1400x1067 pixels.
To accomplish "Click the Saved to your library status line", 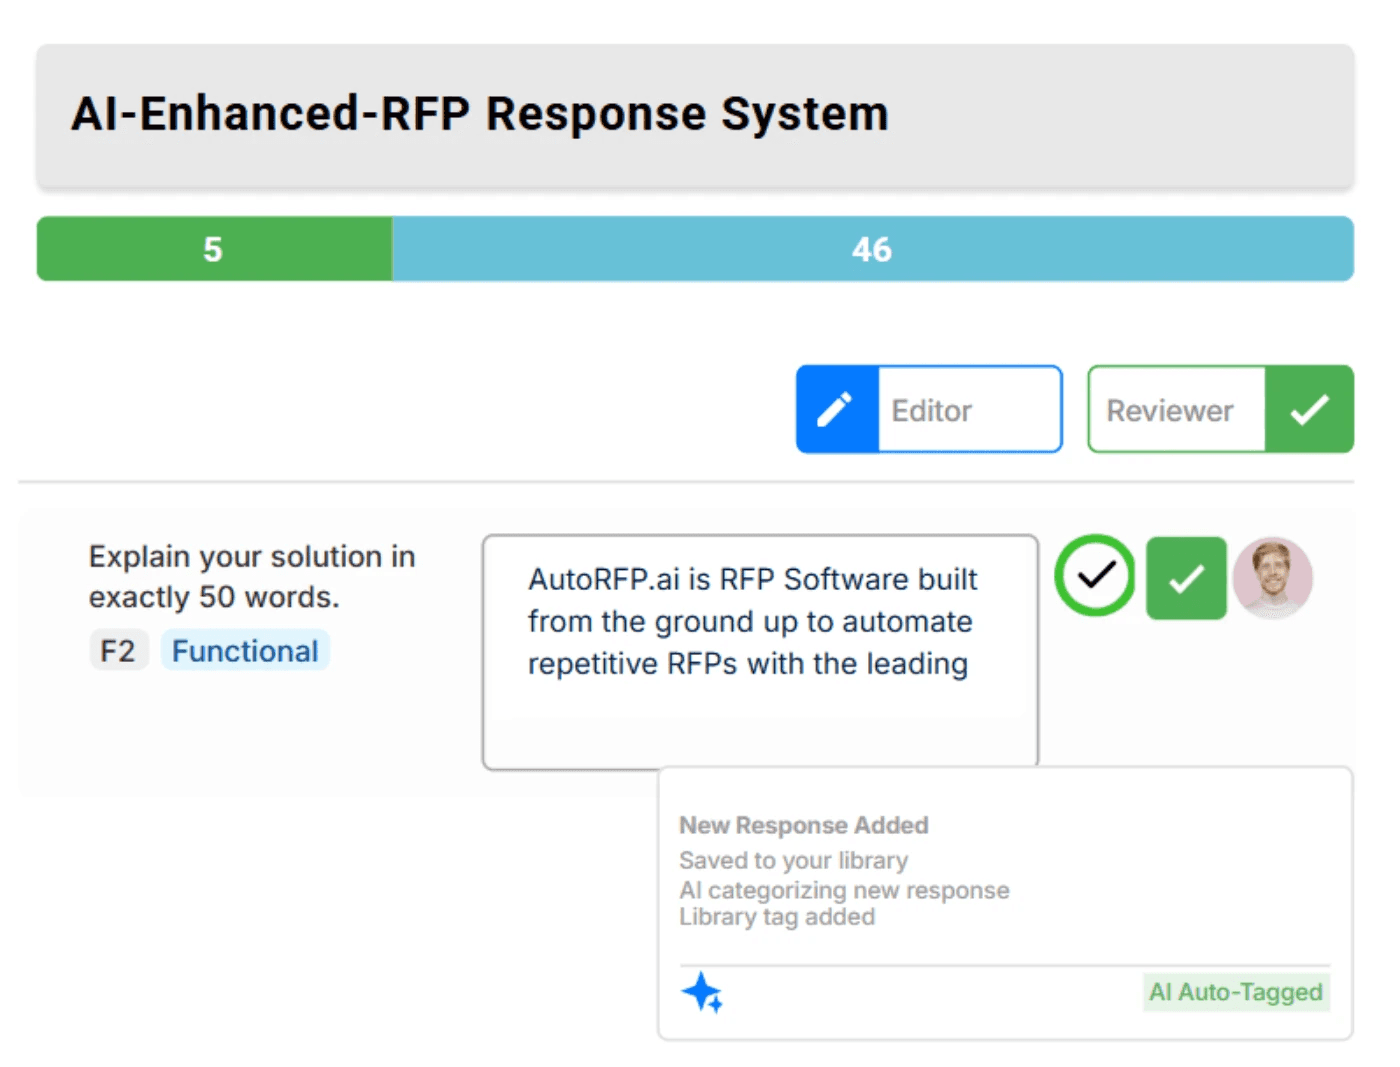I will 793,860.
